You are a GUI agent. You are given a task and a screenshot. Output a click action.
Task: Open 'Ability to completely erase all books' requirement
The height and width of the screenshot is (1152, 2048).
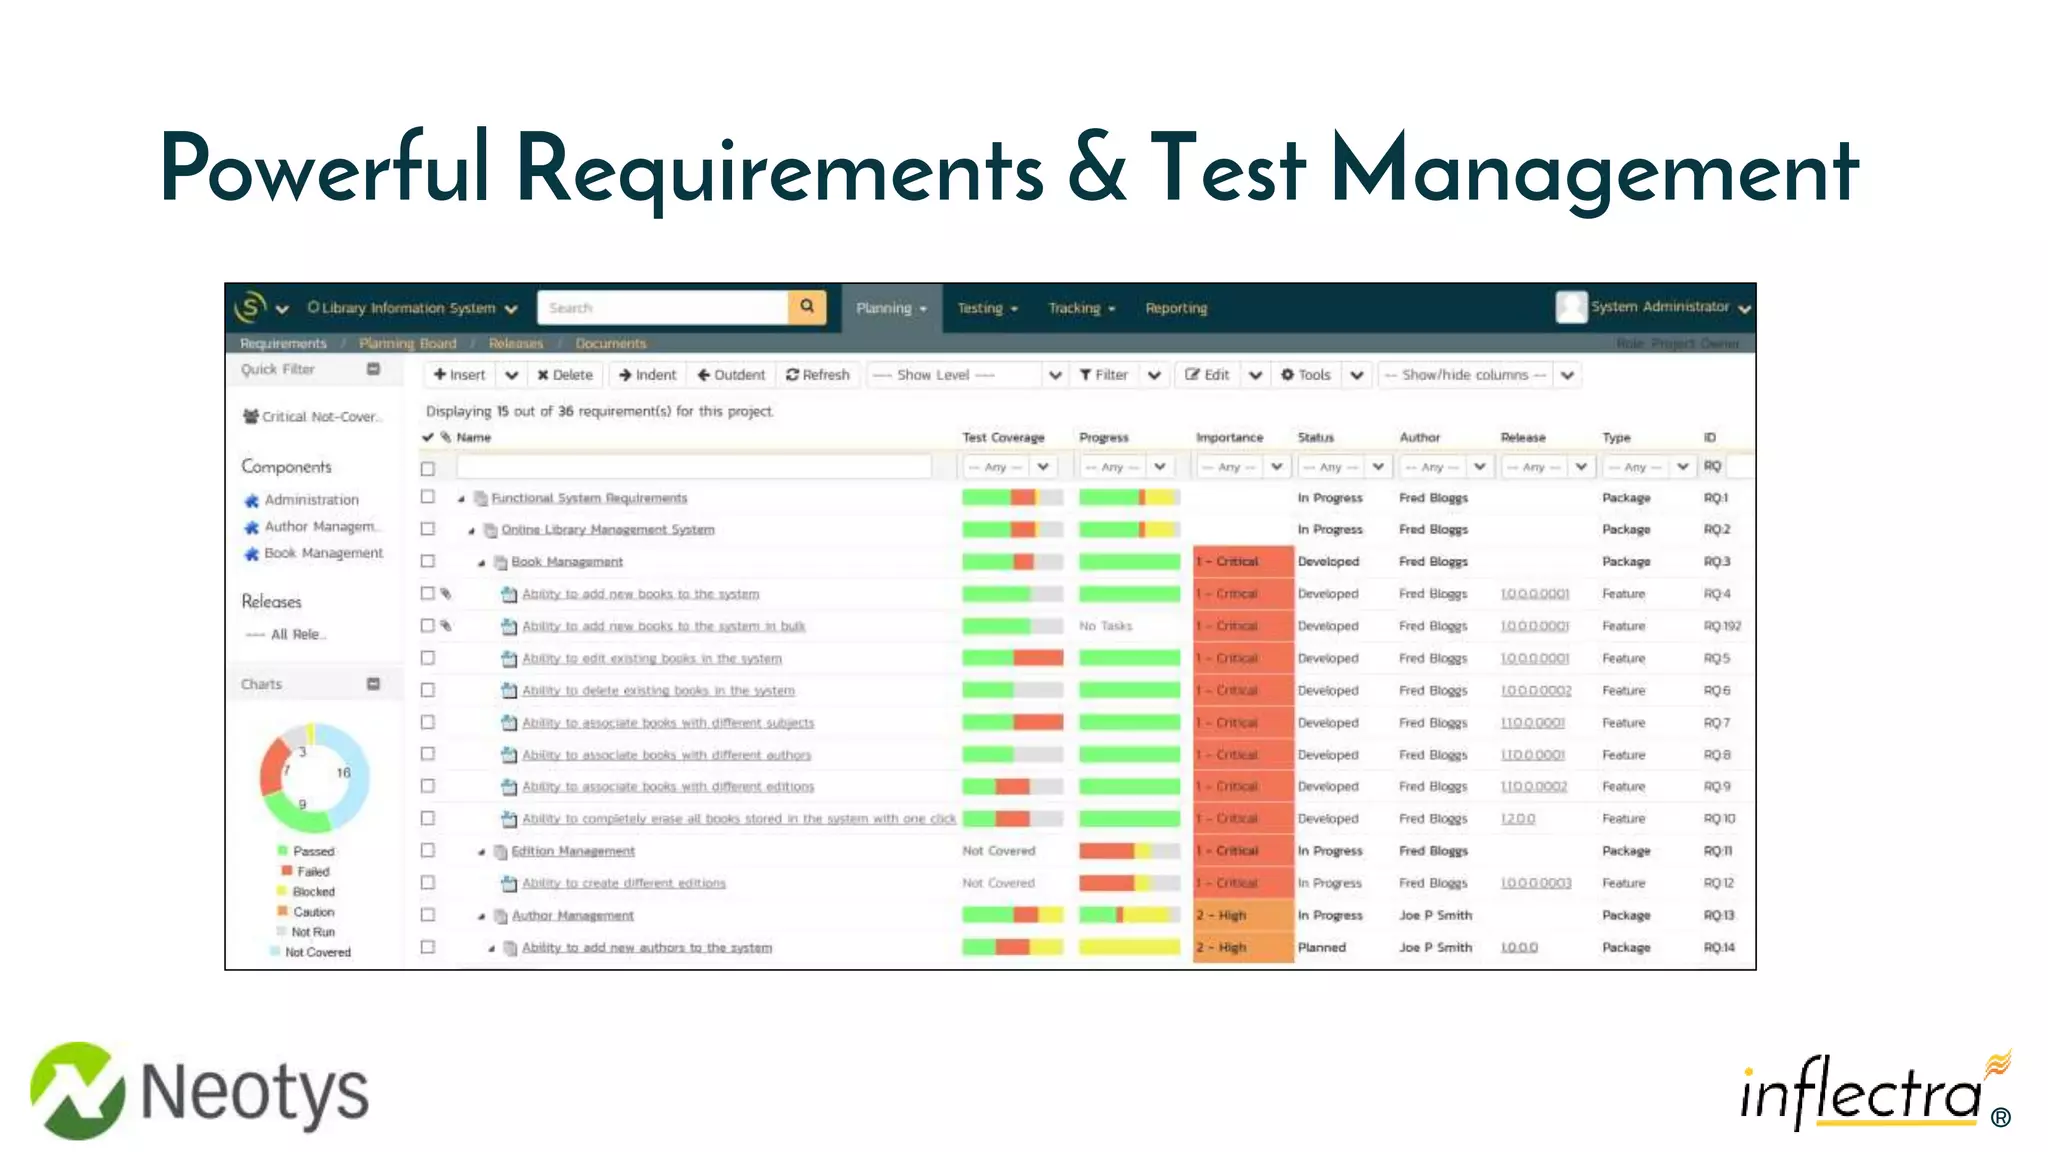739,818
